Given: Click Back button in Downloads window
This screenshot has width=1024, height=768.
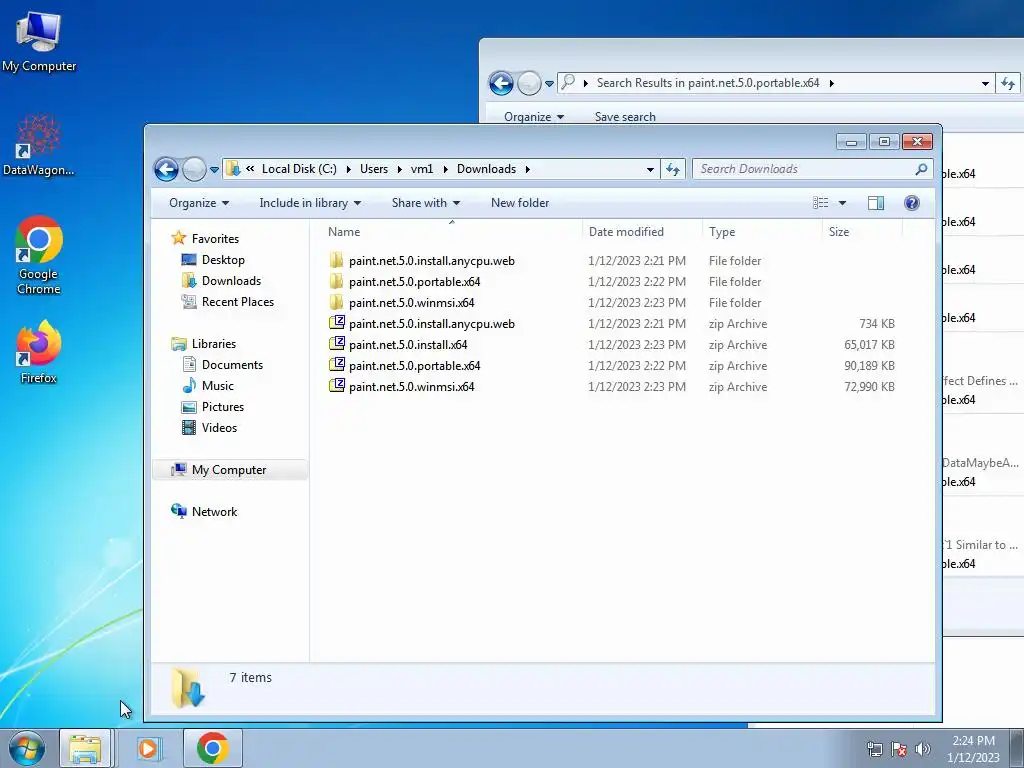Looking at the screenshot, I should point(167,169).
